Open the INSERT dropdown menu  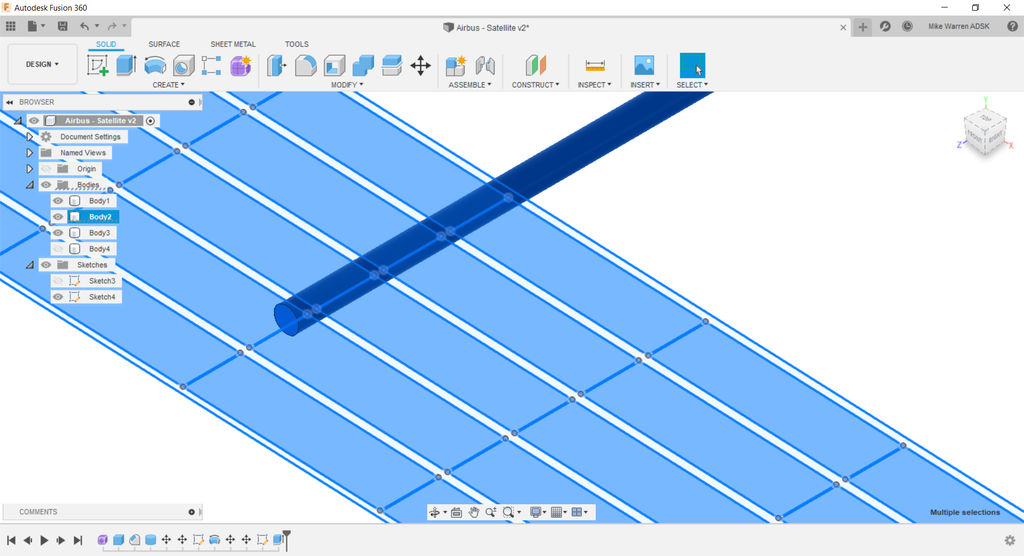645,85
